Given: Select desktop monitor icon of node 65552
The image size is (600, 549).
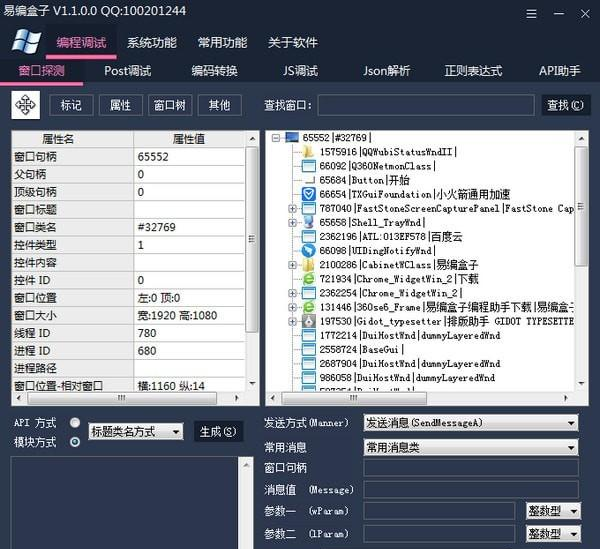Looking at the screenshot, I should click(x=292, y=137).
